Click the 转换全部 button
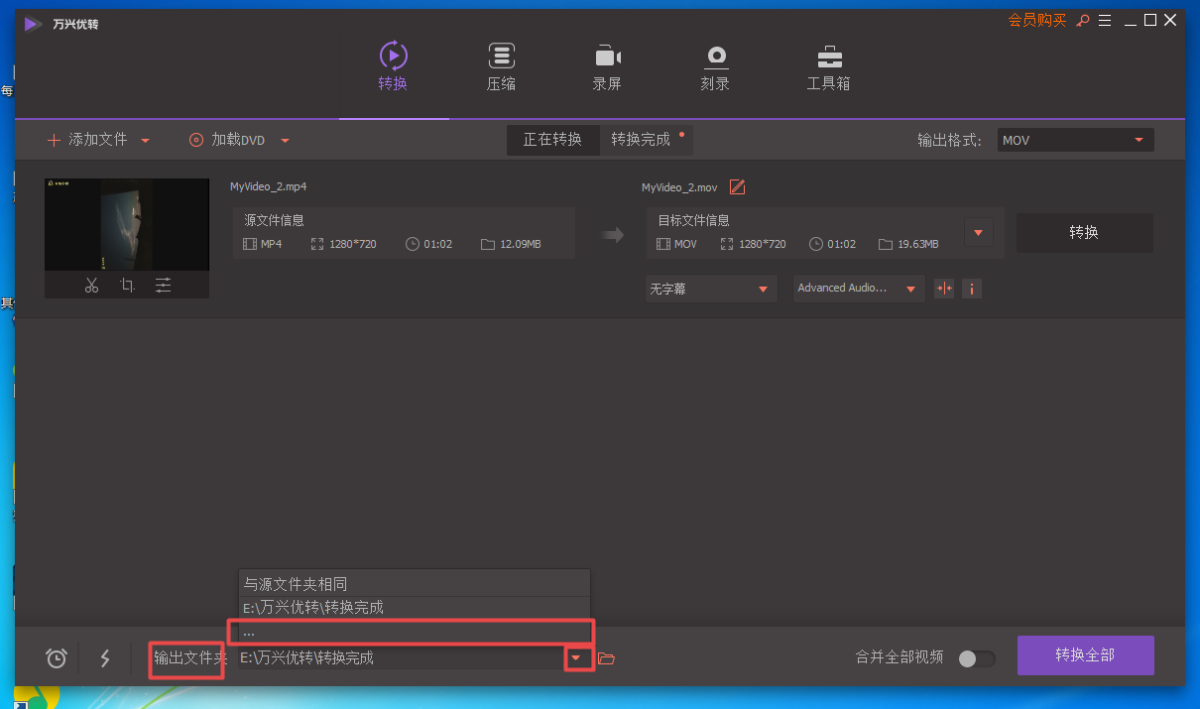The height and width of the screenshot is (709, 1200). [x=1085, y=656]
